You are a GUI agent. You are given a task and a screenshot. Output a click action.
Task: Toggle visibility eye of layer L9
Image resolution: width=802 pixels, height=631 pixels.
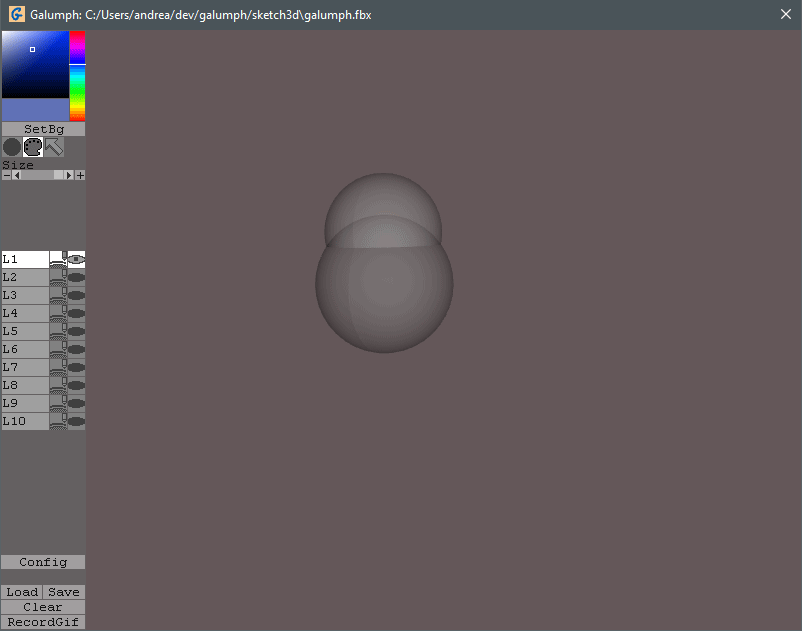coord(76,403)
